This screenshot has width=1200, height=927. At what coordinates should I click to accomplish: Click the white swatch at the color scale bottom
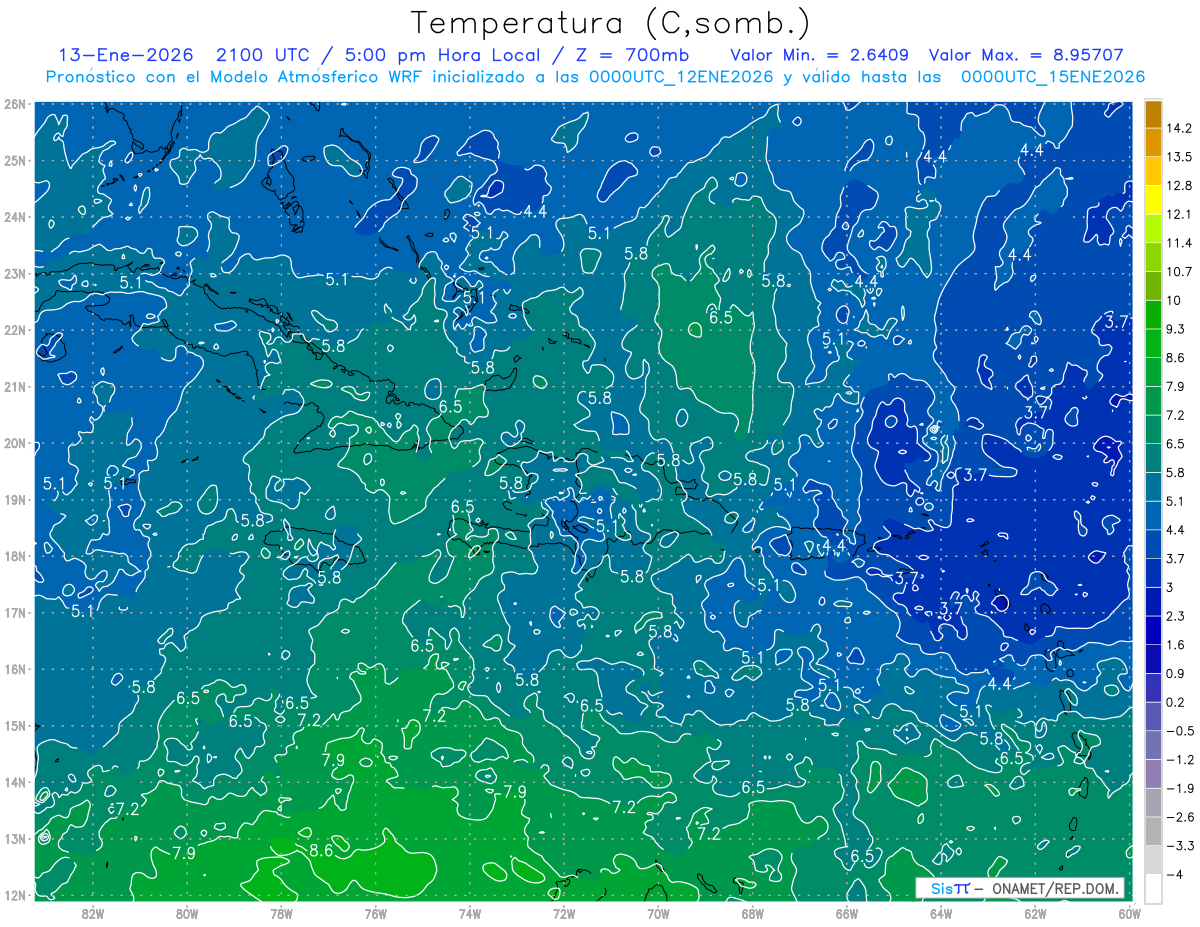1153,888
